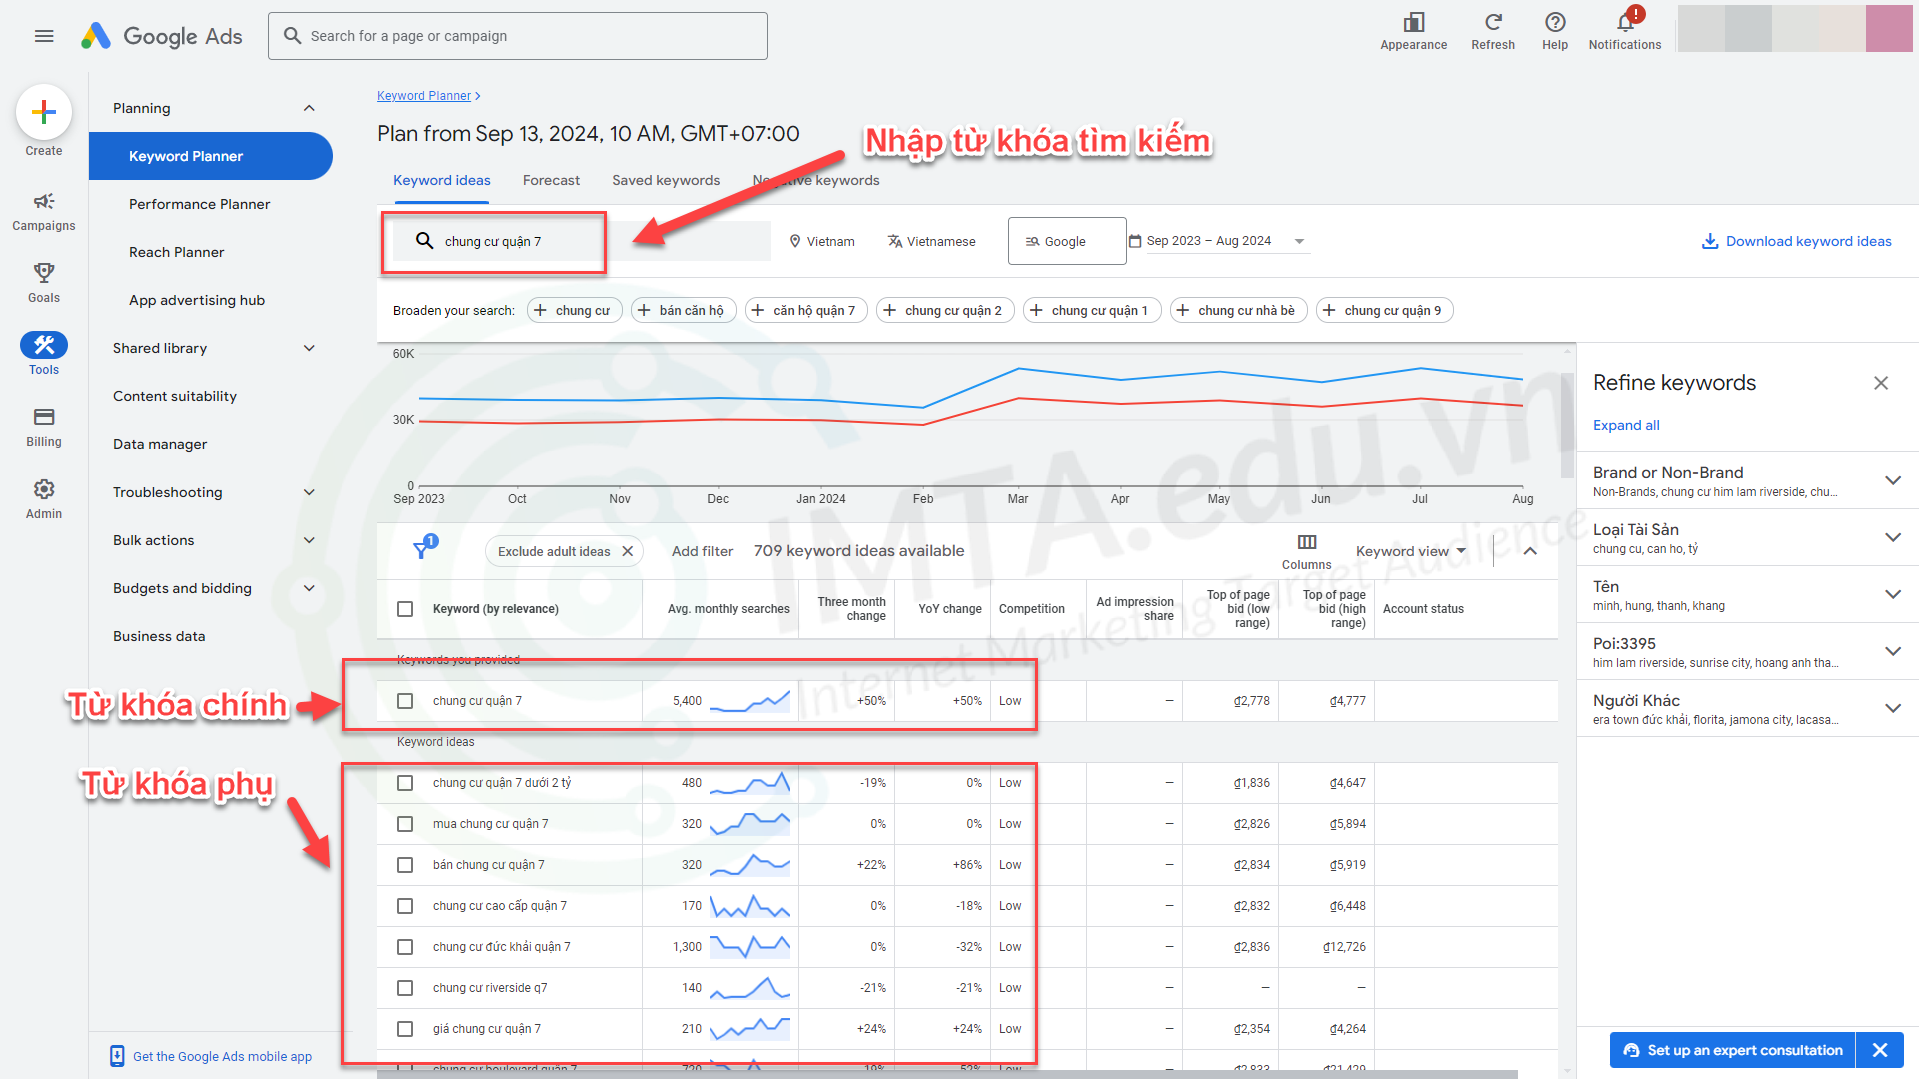This screenshot has height=1079, width=1919.
Task: Toggle select-all keywords checkbox
Action: 405,609
